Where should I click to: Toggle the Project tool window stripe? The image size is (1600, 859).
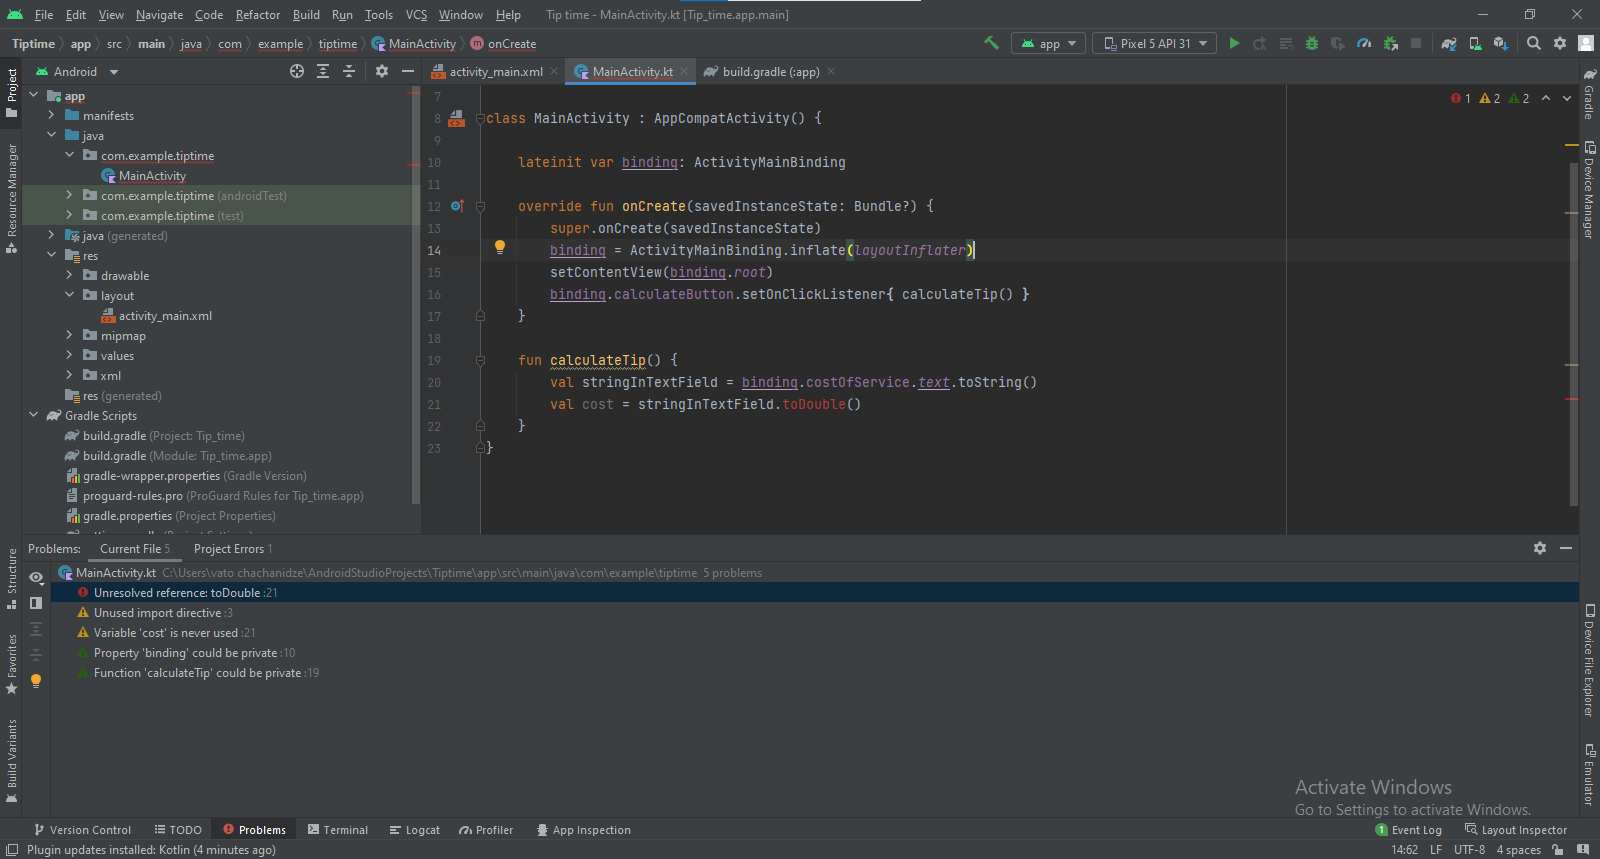point(11,93)
